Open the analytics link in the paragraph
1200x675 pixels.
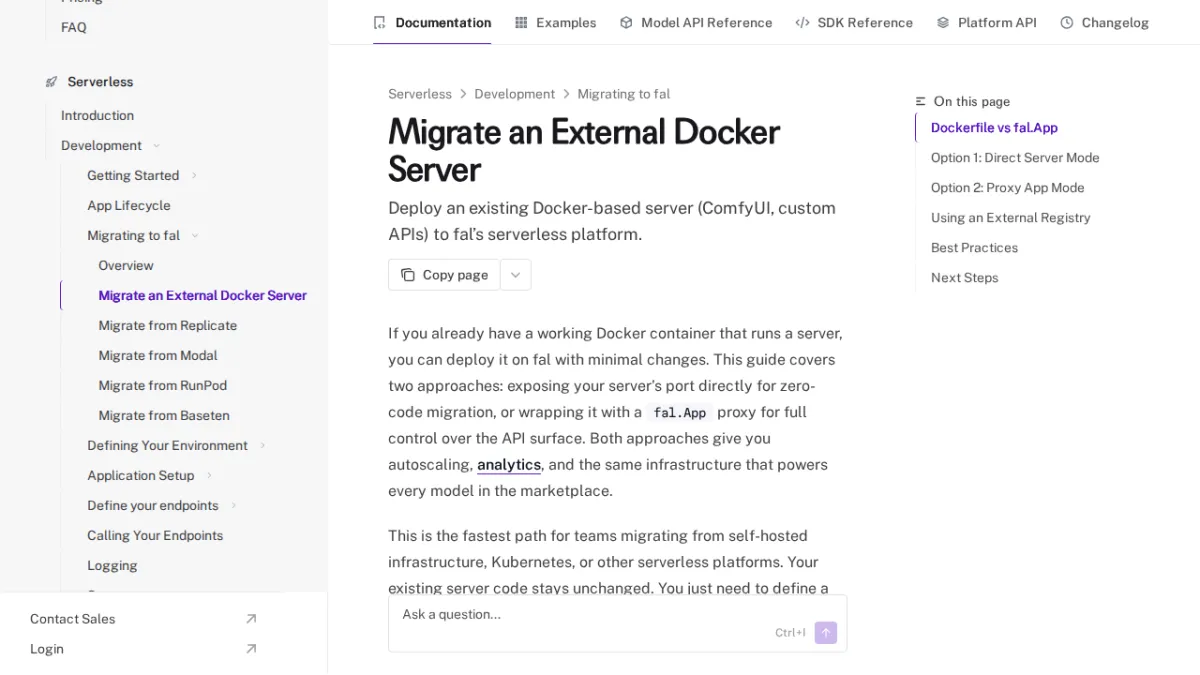point(509,465)
